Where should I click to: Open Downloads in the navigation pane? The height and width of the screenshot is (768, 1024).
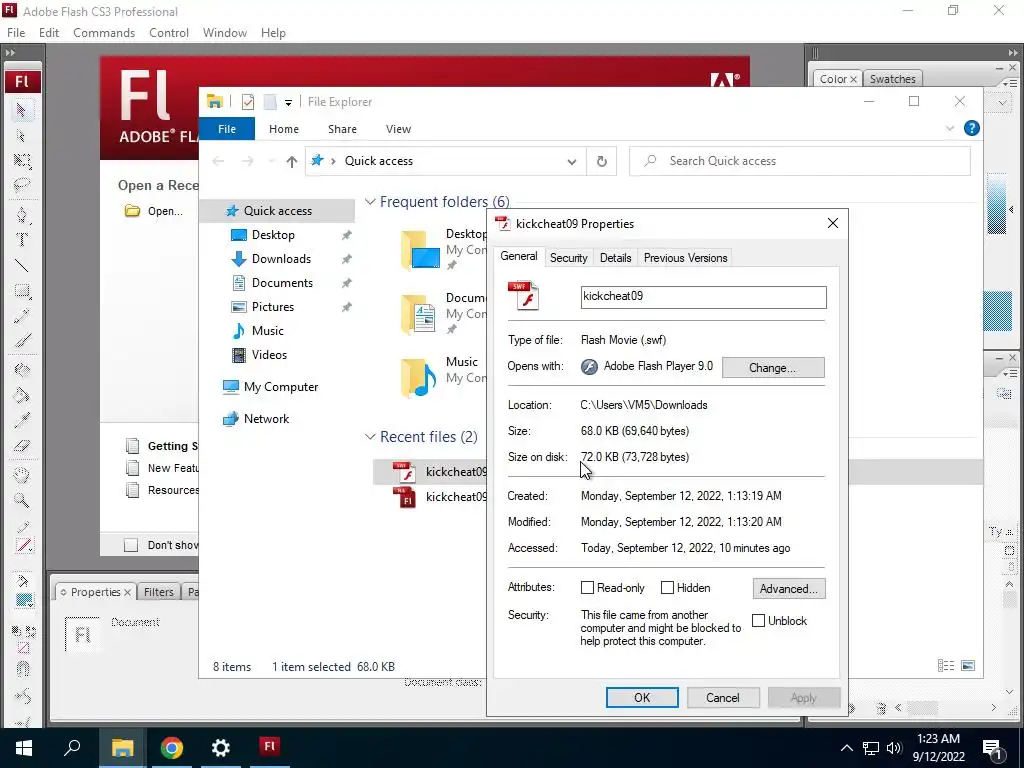[x=281, y=259]
